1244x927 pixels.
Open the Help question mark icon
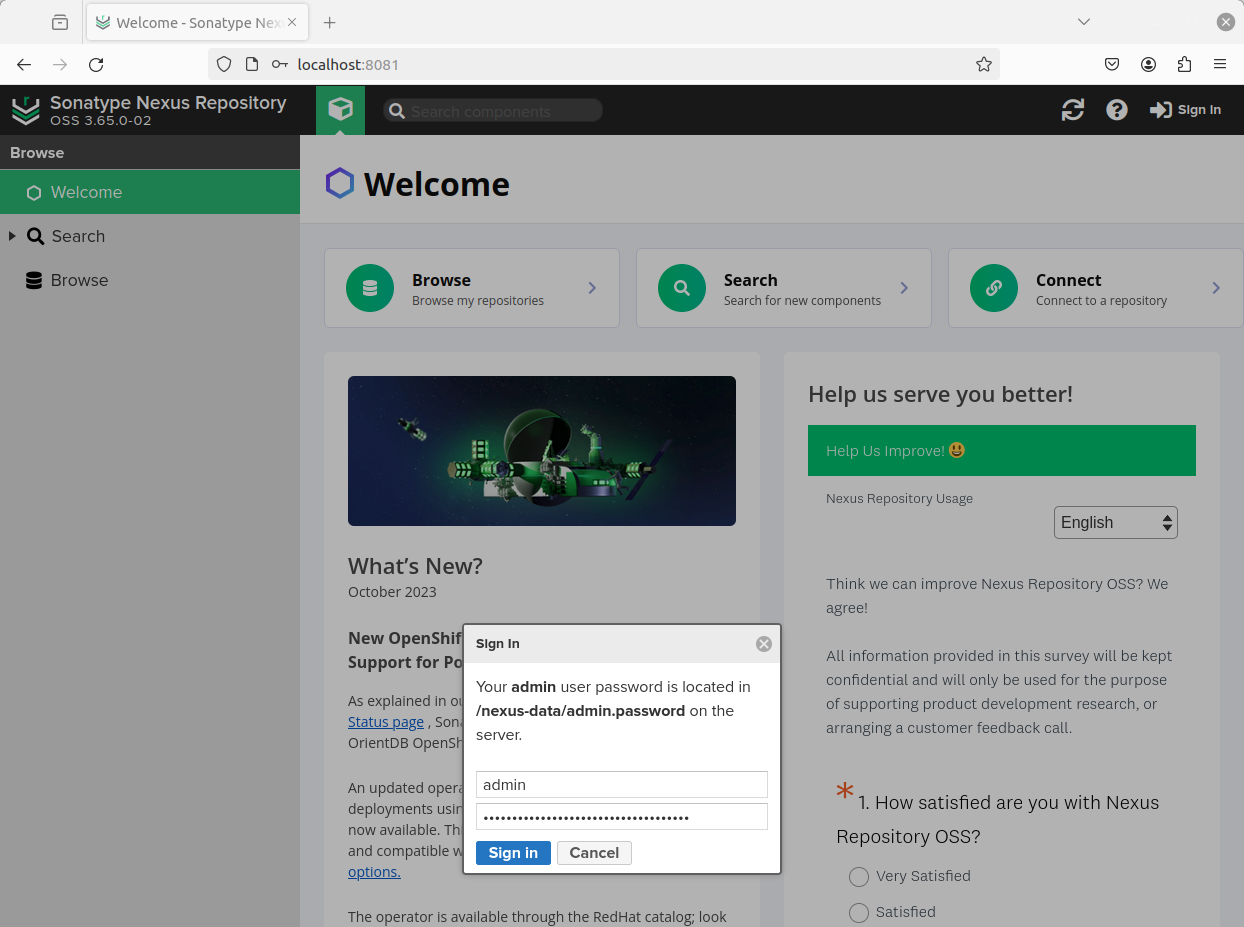click(1117, 110)
